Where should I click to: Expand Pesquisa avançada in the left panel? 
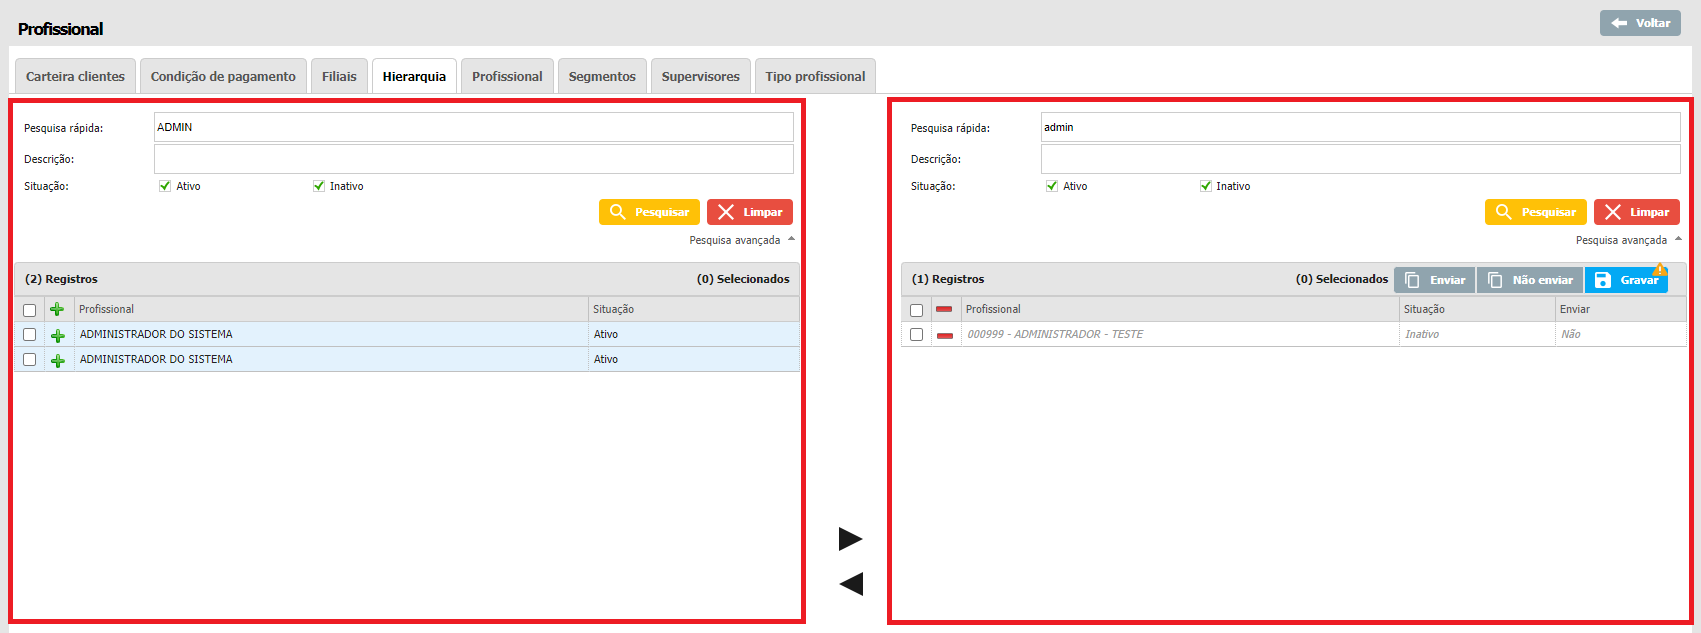(741, 240)
